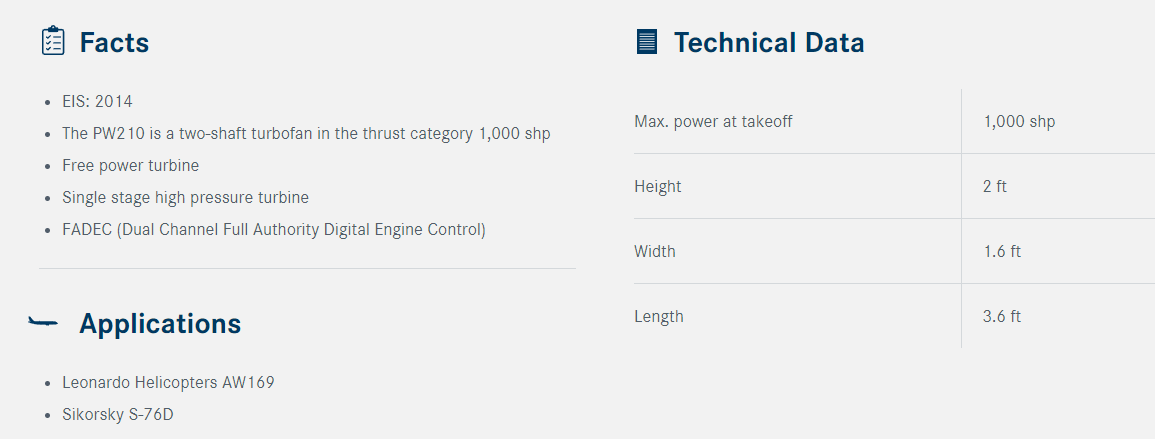Click Single stage high pressure turbine text
This screenshot has height=439, width=1155.
pyautogui.click(x=186, y=197)
